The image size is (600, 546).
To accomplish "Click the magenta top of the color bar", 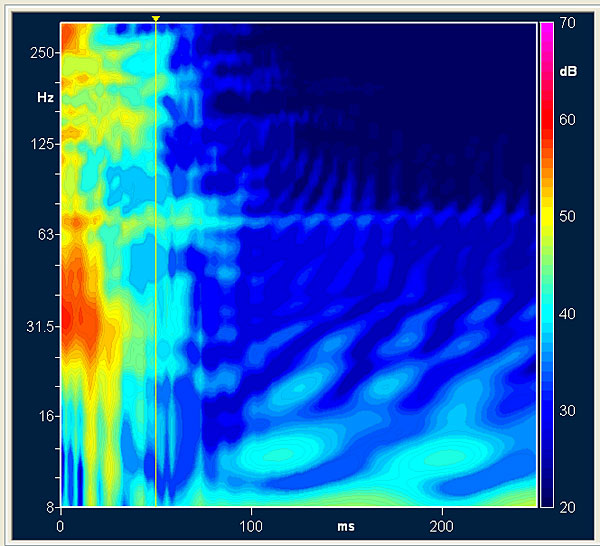I will [x=547, y=30].
